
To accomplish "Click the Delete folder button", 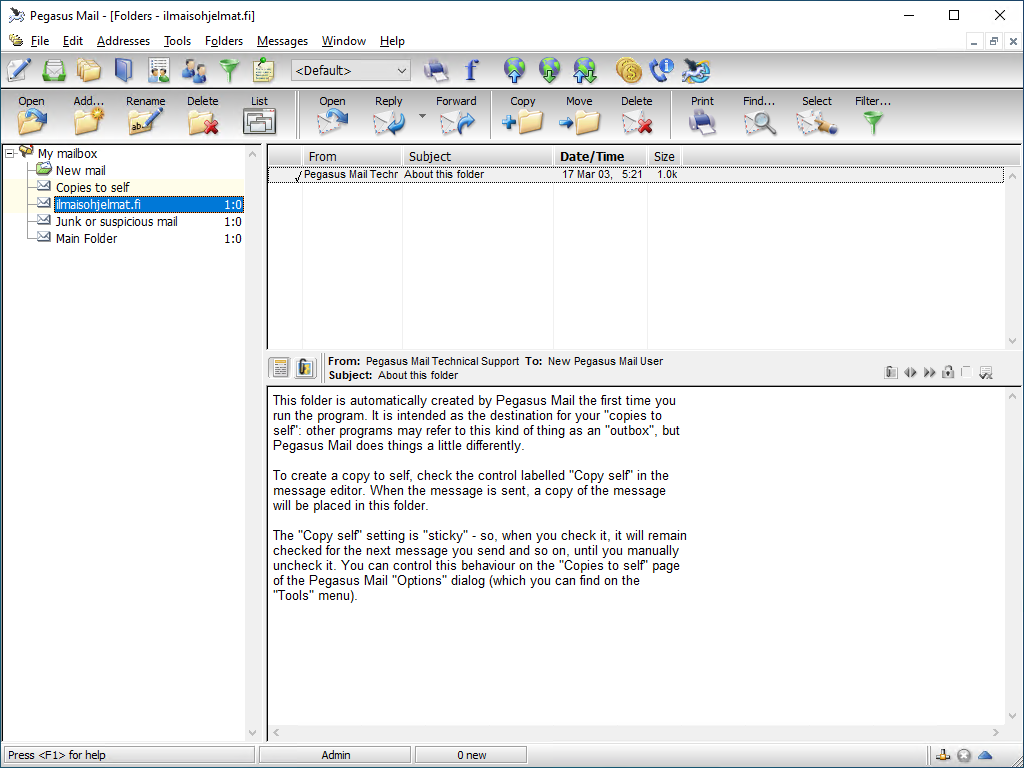I will tap(202, 115).
